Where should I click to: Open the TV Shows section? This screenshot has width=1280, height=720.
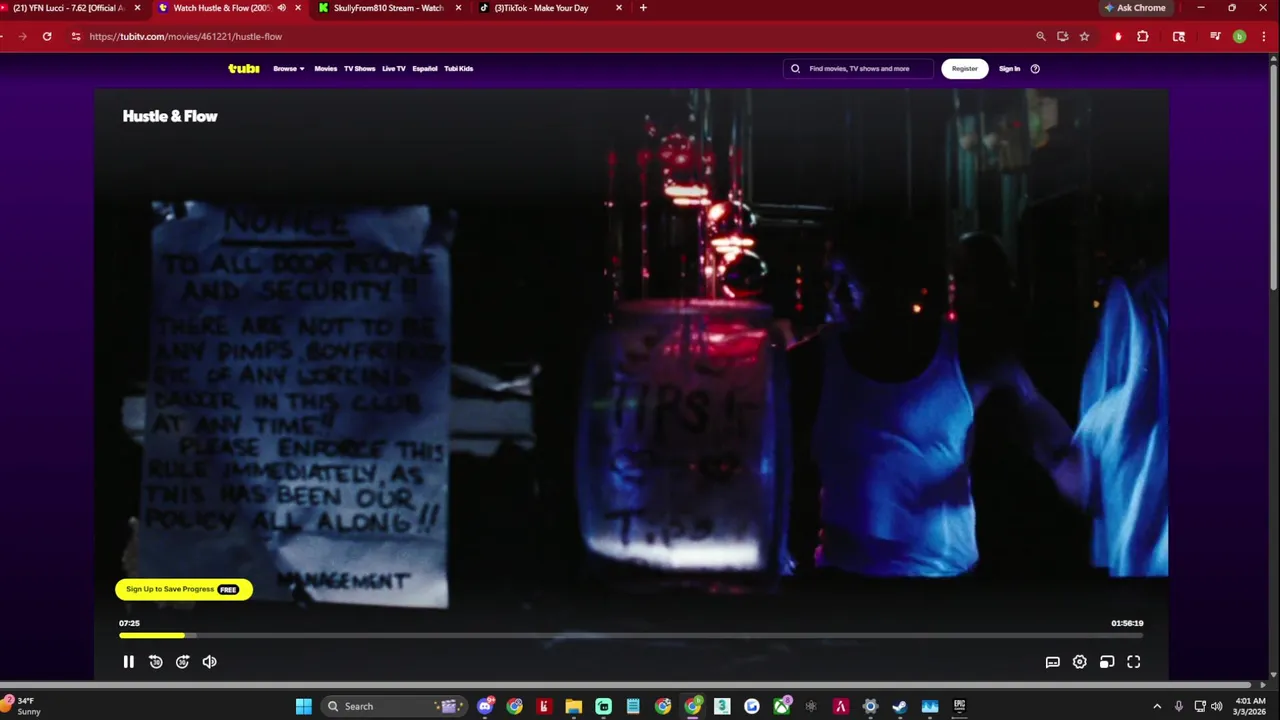pos(359,69)
